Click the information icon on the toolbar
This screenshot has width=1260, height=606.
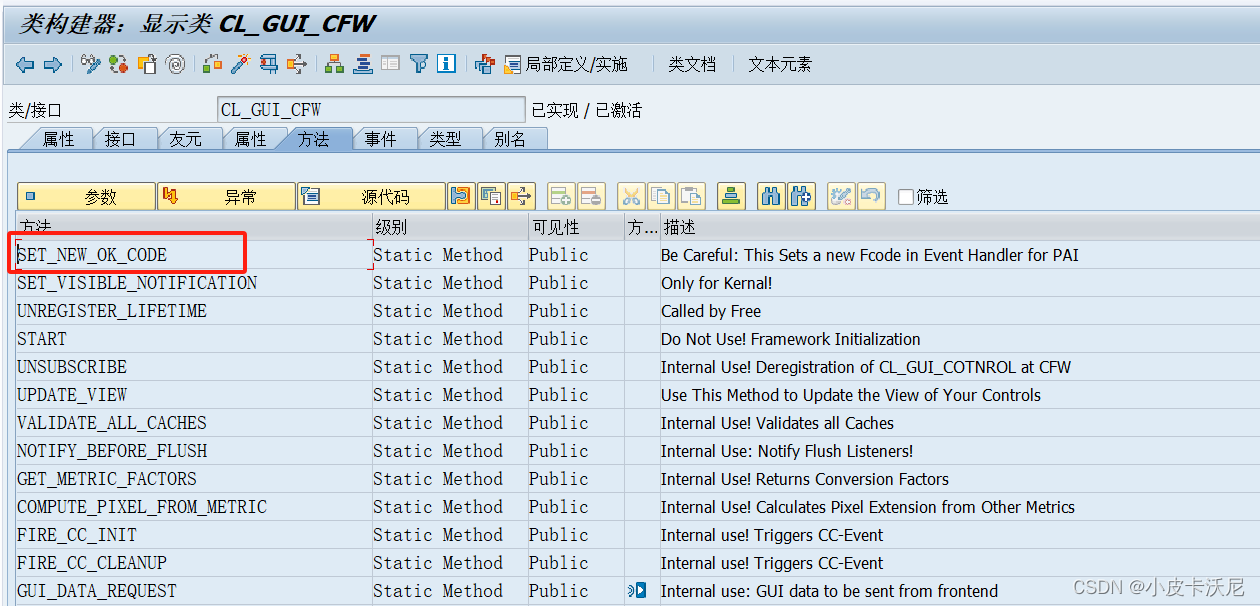point(444,63)
